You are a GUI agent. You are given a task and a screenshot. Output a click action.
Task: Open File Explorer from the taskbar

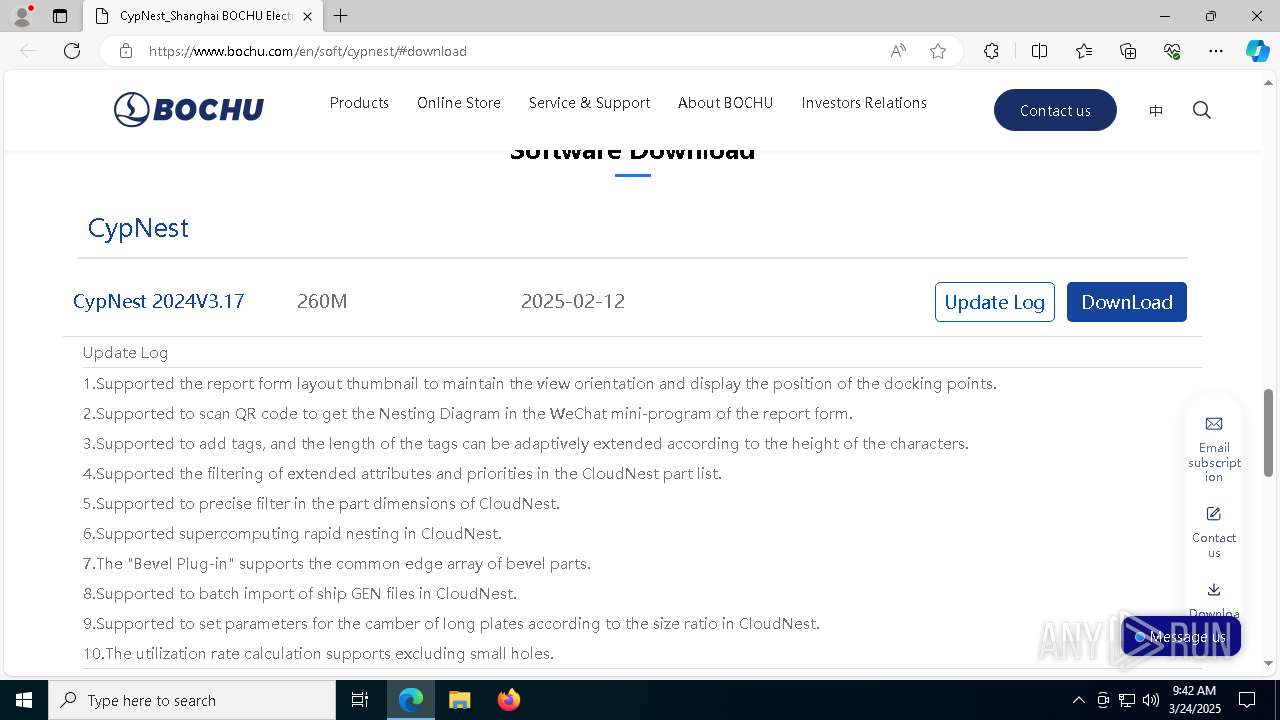point(459,700)
